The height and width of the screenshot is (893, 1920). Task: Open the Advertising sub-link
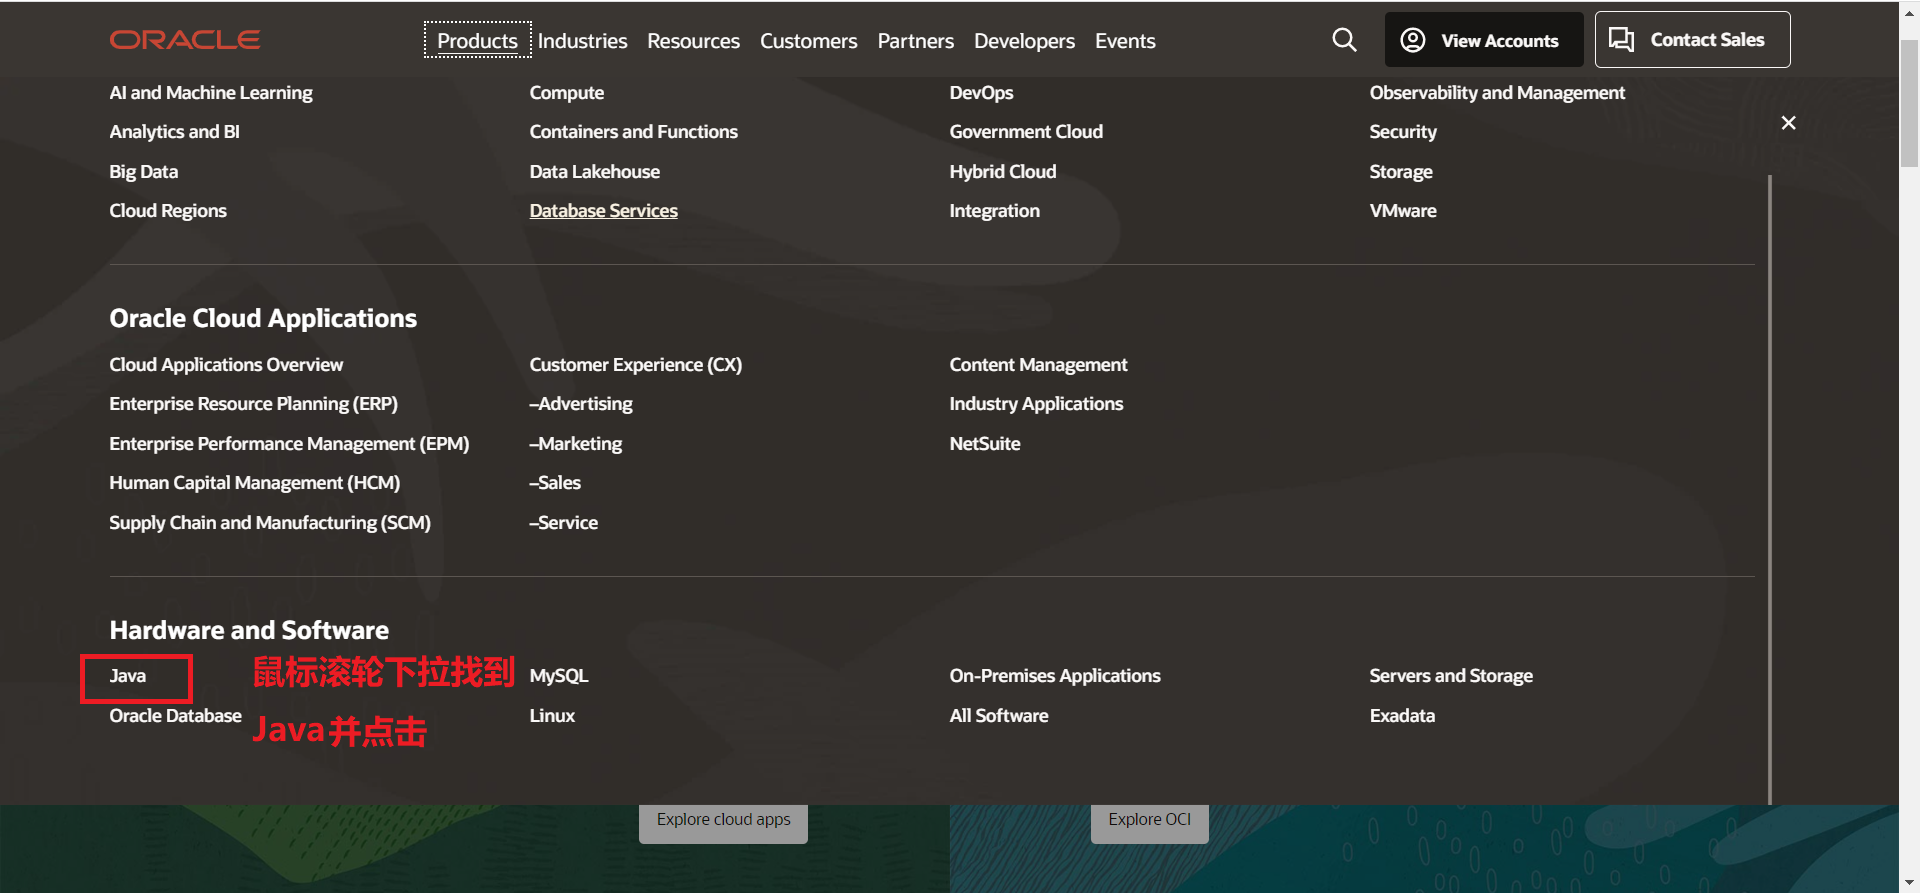point(581,404)
